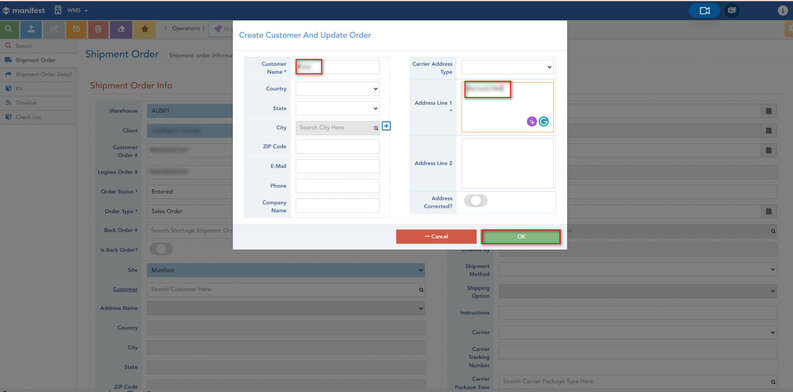Image resolution: width=793 pixels, height=392 pixels.
Task: Open the Site dropdown showing Manifest
Action: 286,271
